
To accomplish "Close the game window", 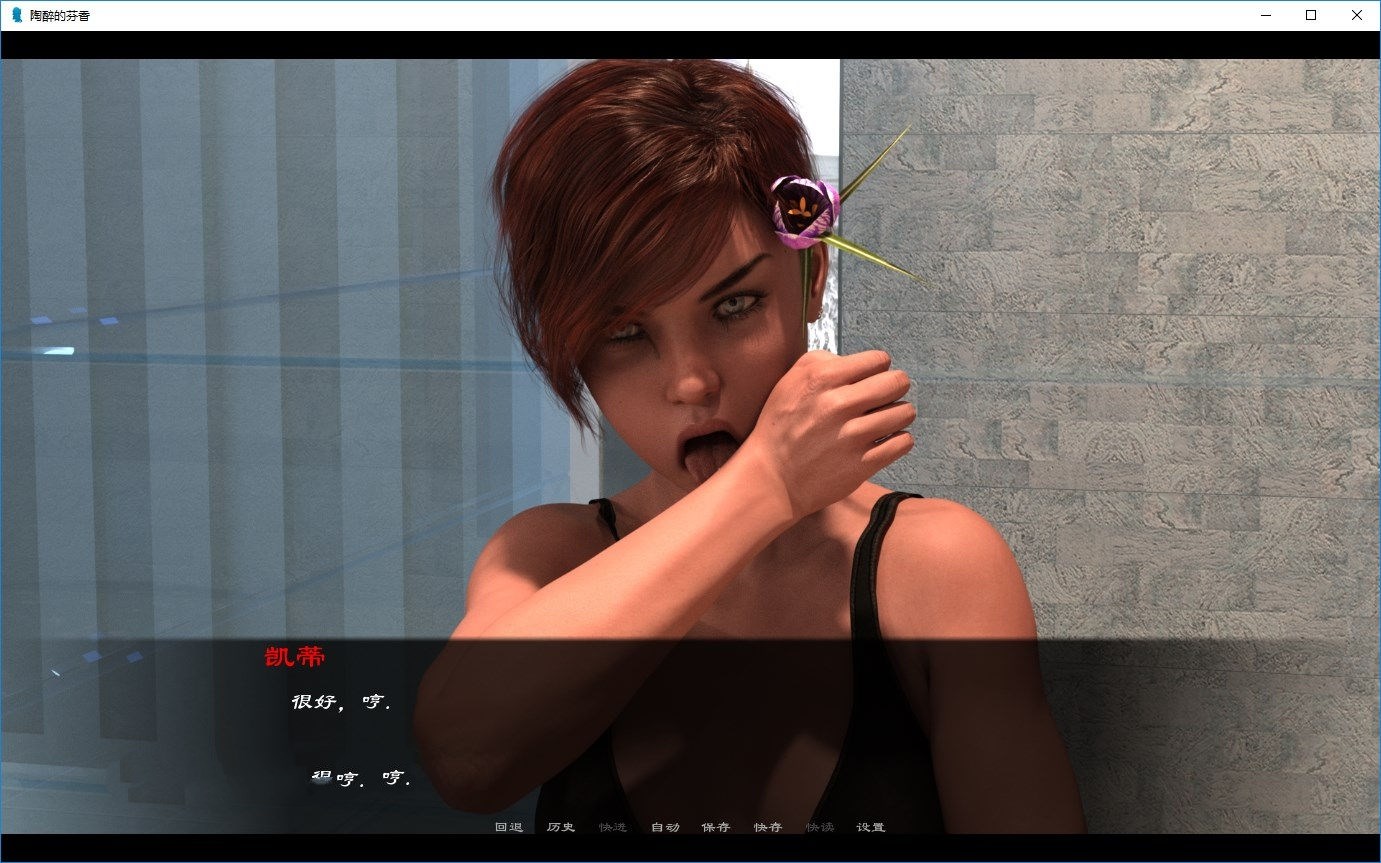I will (x=1357, y=15).
